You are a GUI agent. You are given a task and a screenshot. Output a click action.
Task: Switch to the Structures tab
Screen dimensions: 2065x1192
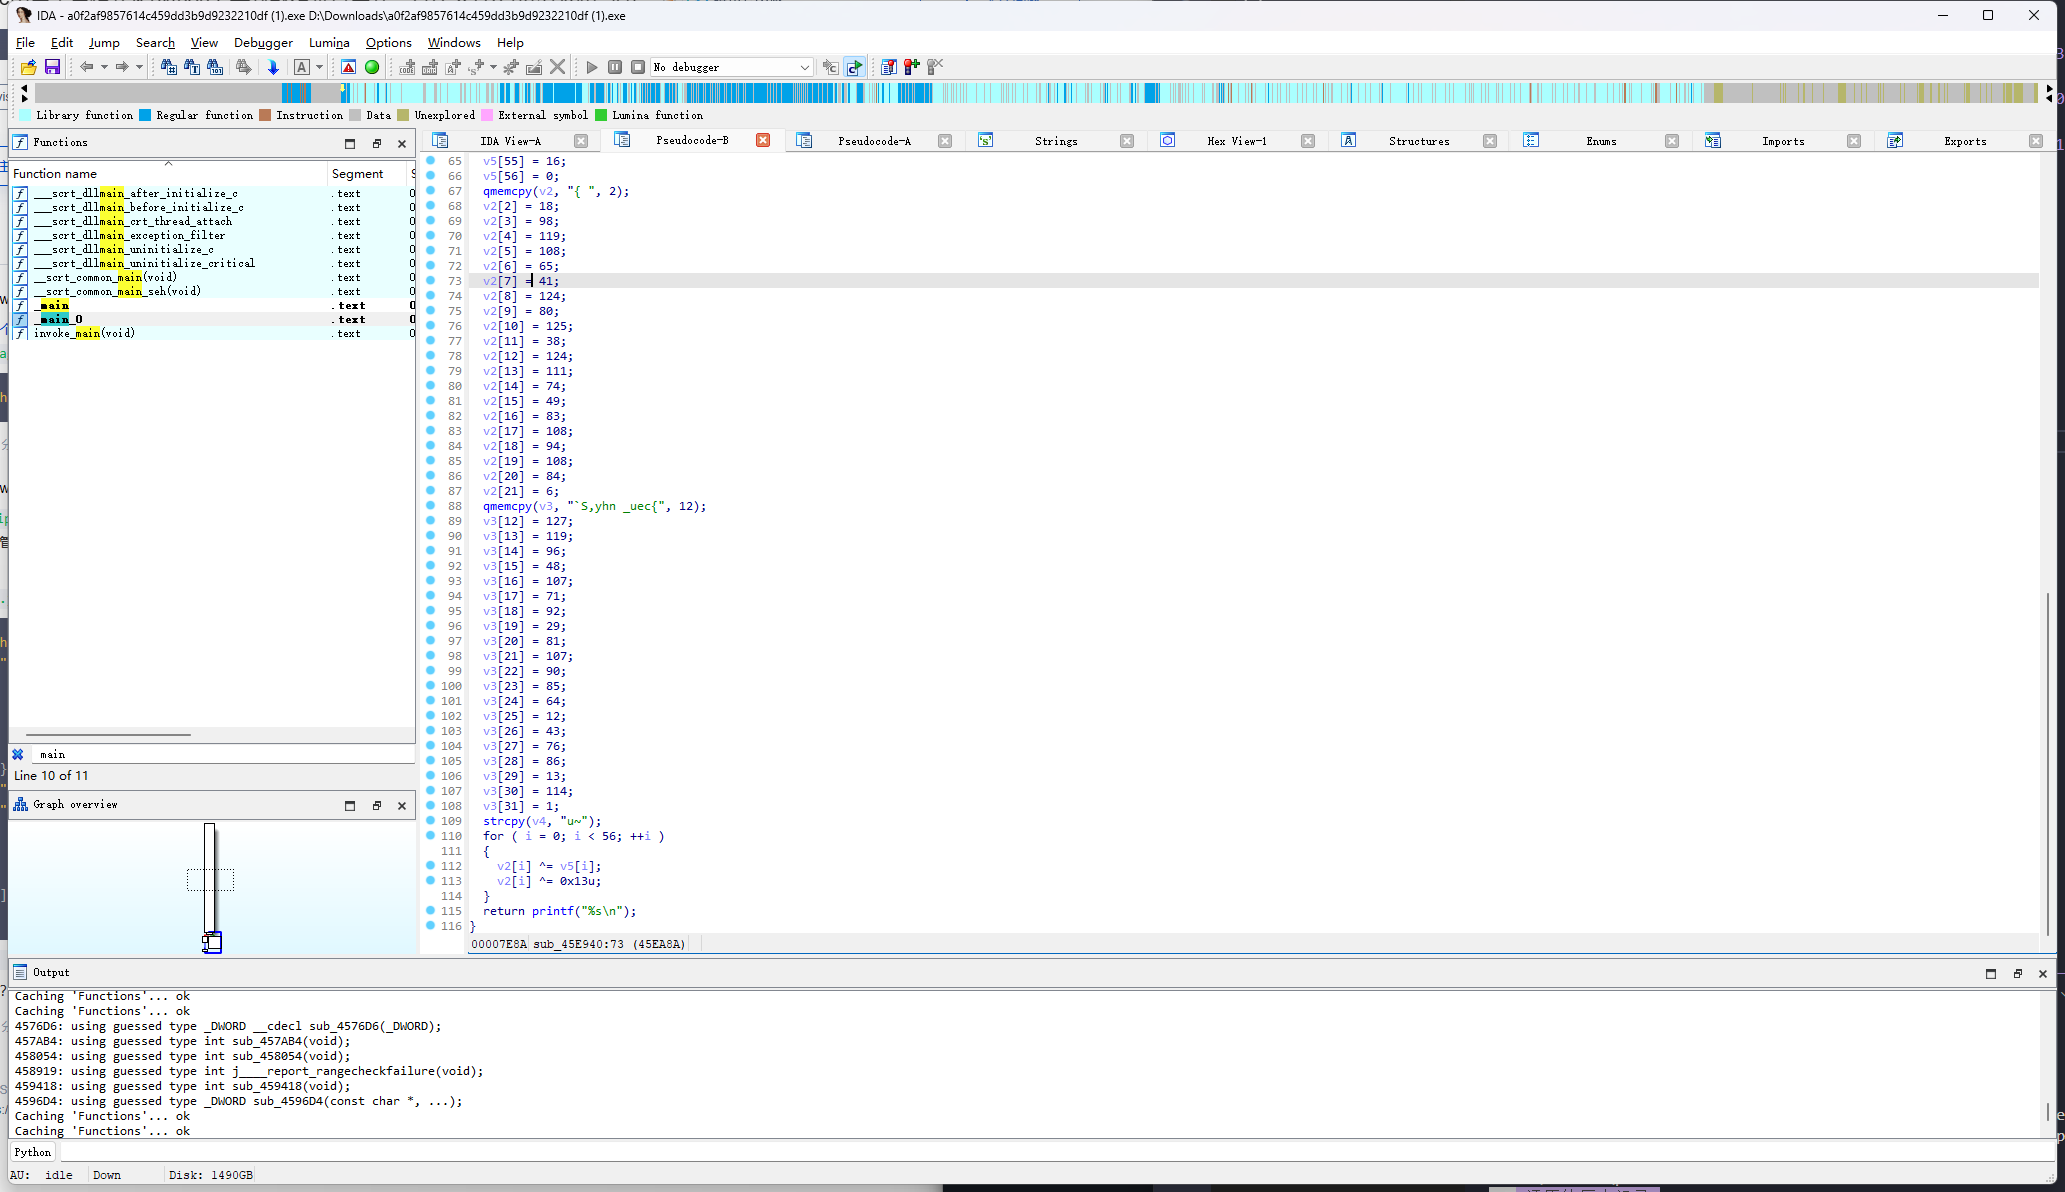(x=1419, y=141)
